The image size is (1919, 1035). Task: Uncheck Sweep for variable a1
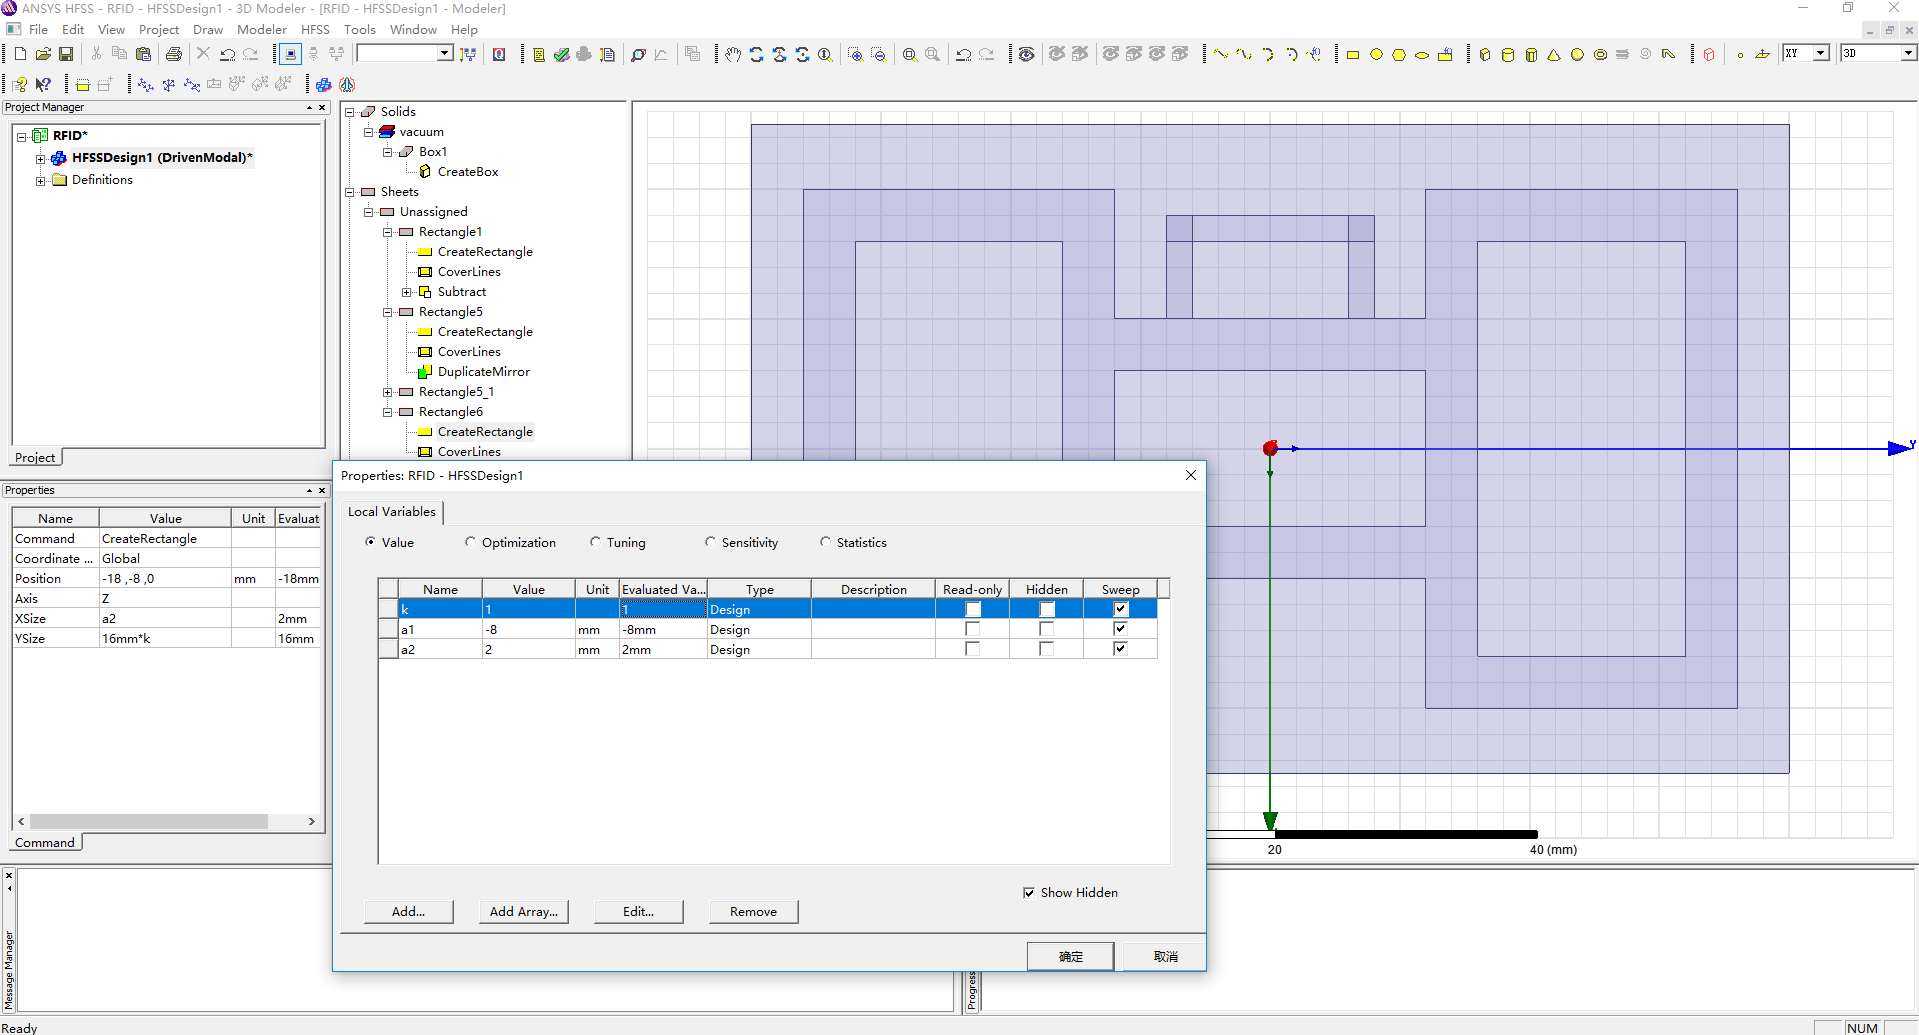coord(1120,629)
